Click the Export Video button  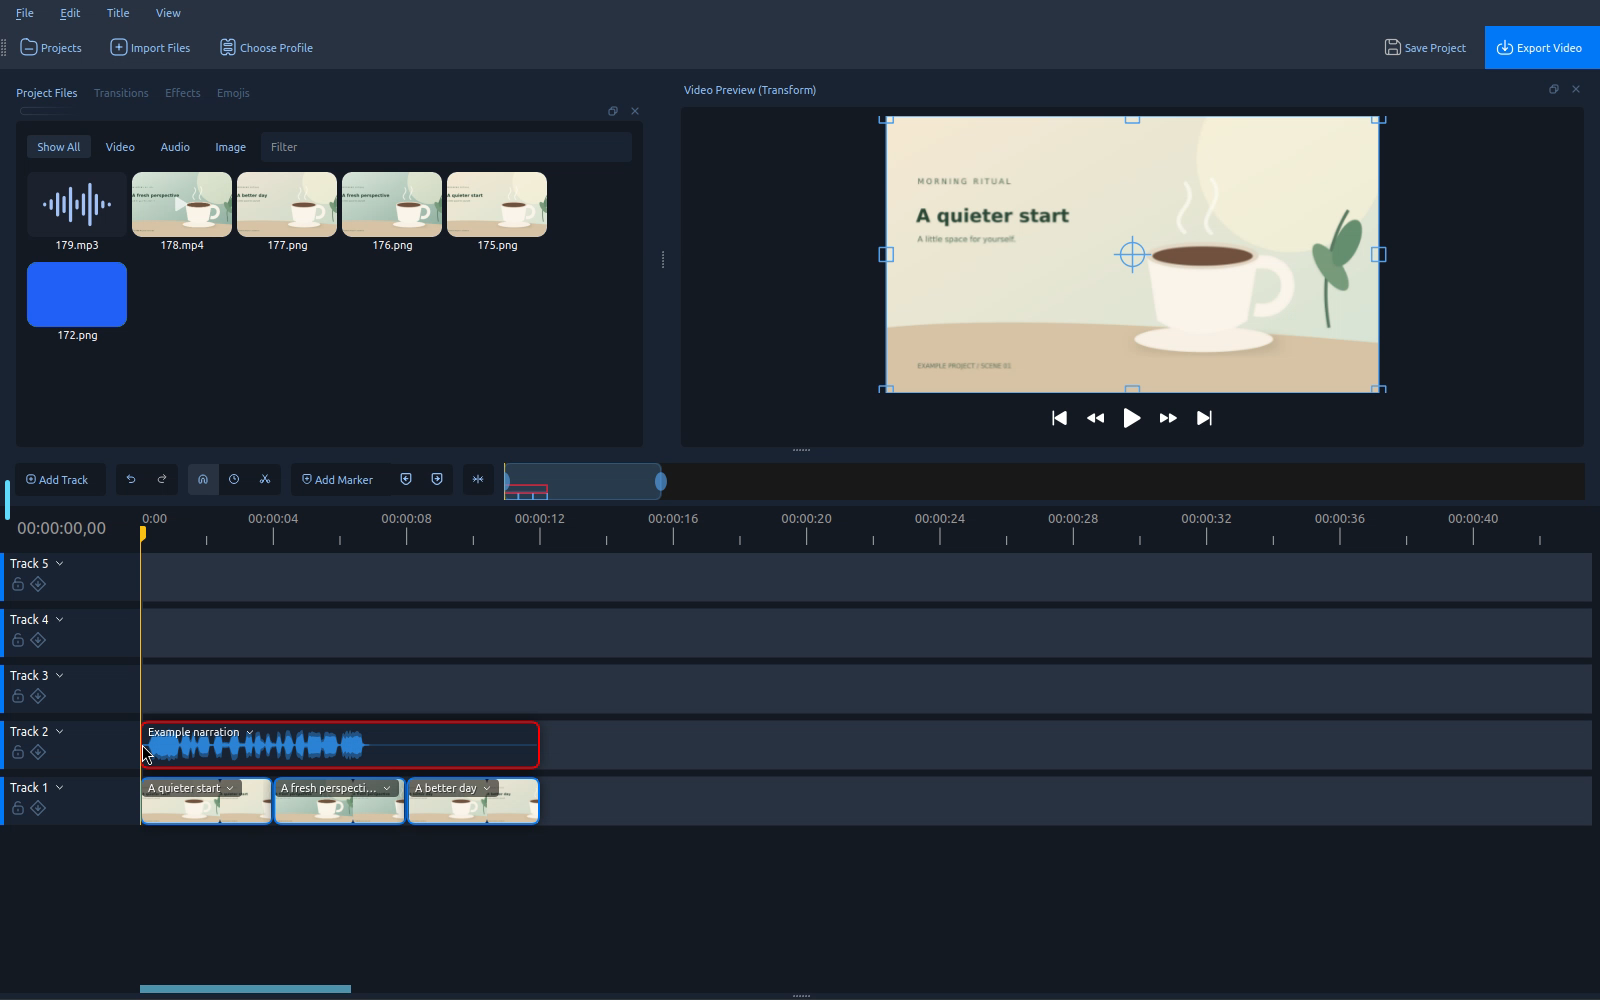1542,48
